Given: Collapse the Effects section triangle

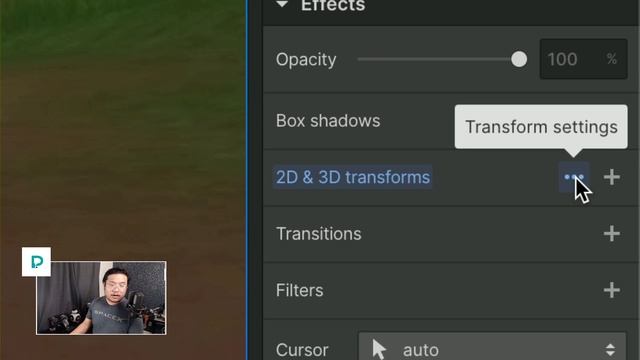Looking at the screenshot, I should [282, 4].
